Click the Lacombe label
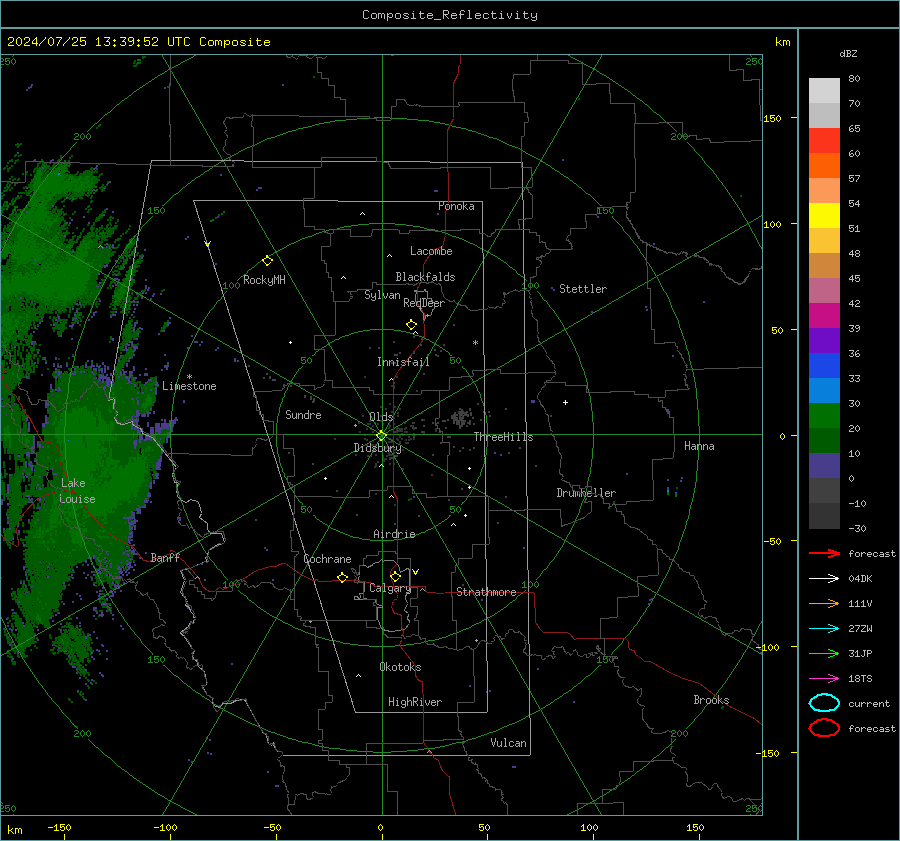Screen dimensions: 900x841 [431, 251]
